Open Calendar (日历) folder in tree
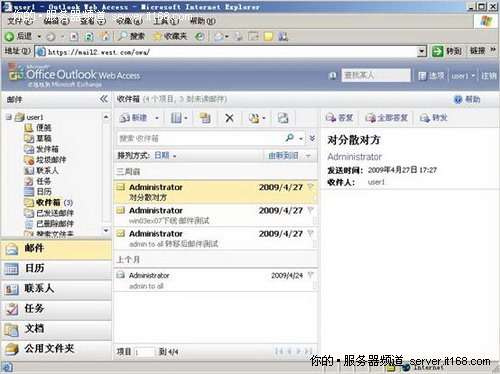The image size is (500, 374). [x=38, y=191]
